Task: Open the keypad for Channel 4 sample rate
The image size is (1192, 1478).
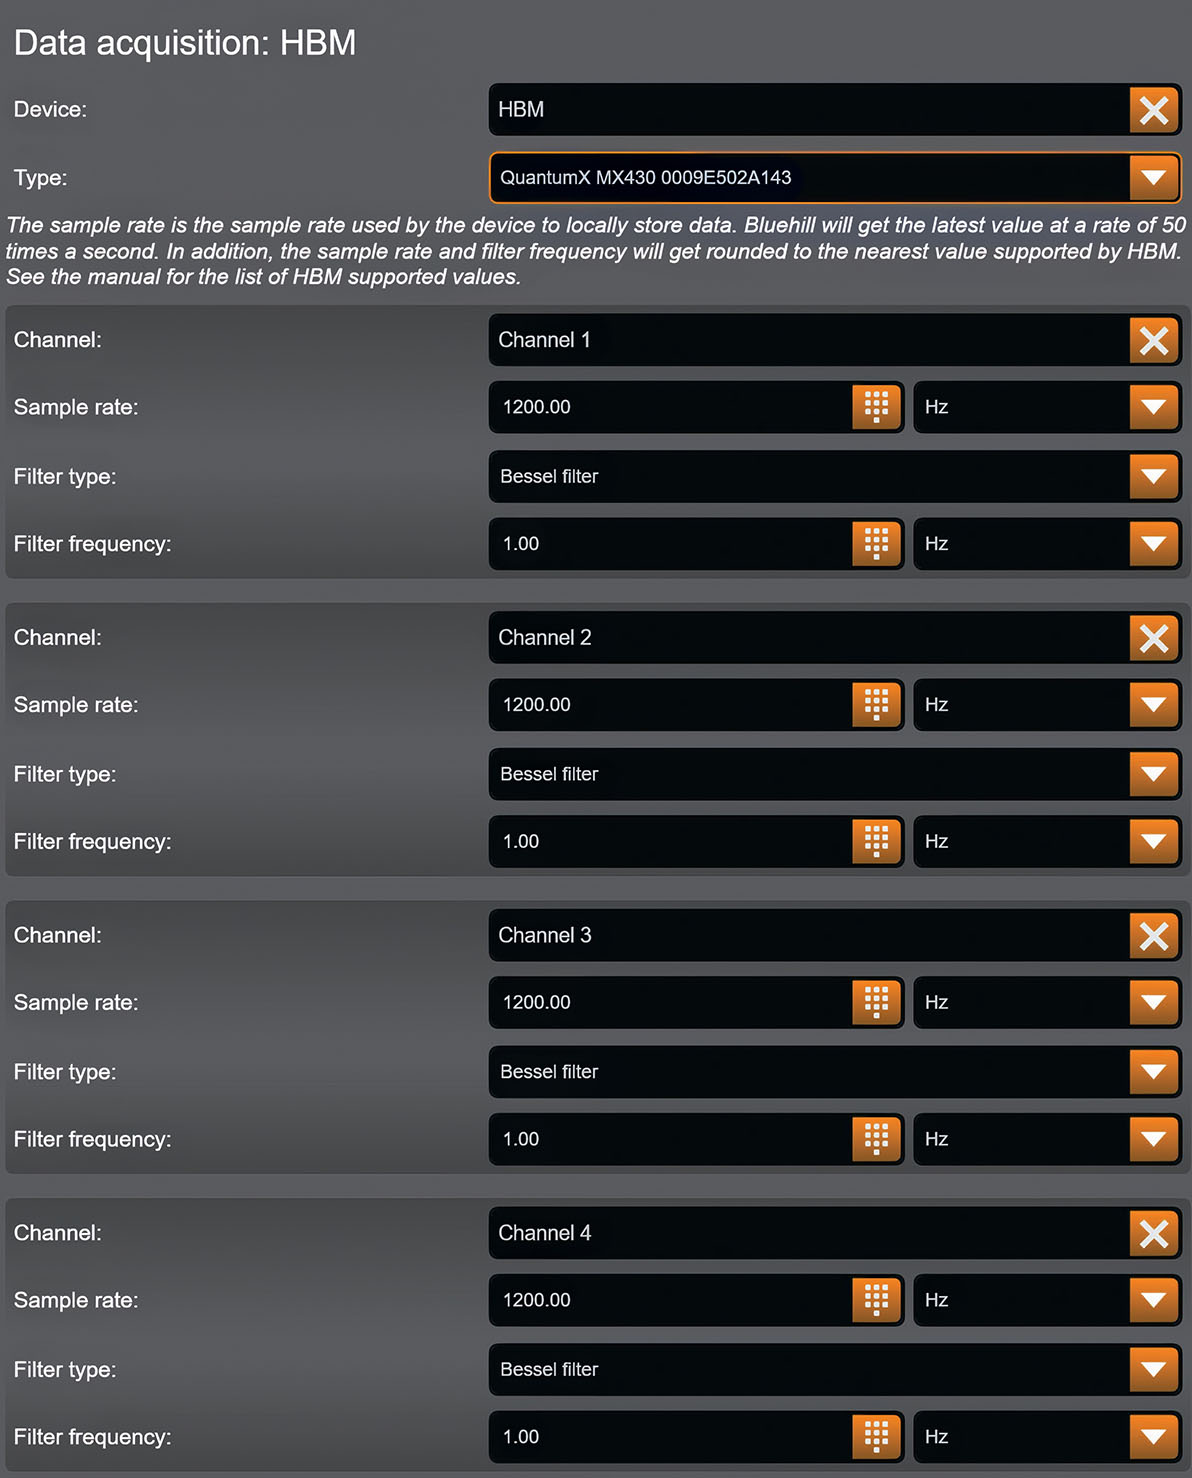Action: click(x=875, y=1300)
